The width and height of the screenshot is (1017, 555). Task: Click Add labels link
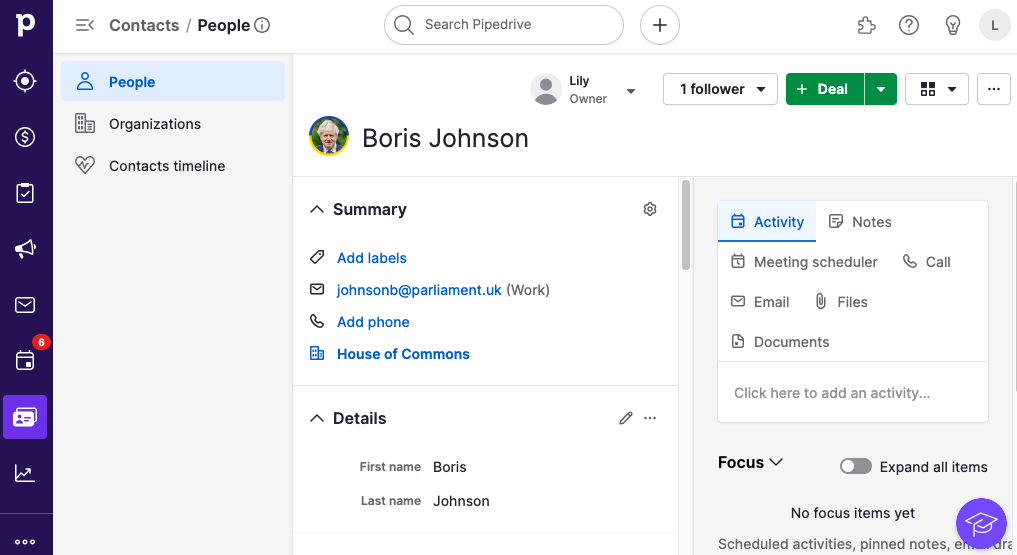(x=372, y=258)
